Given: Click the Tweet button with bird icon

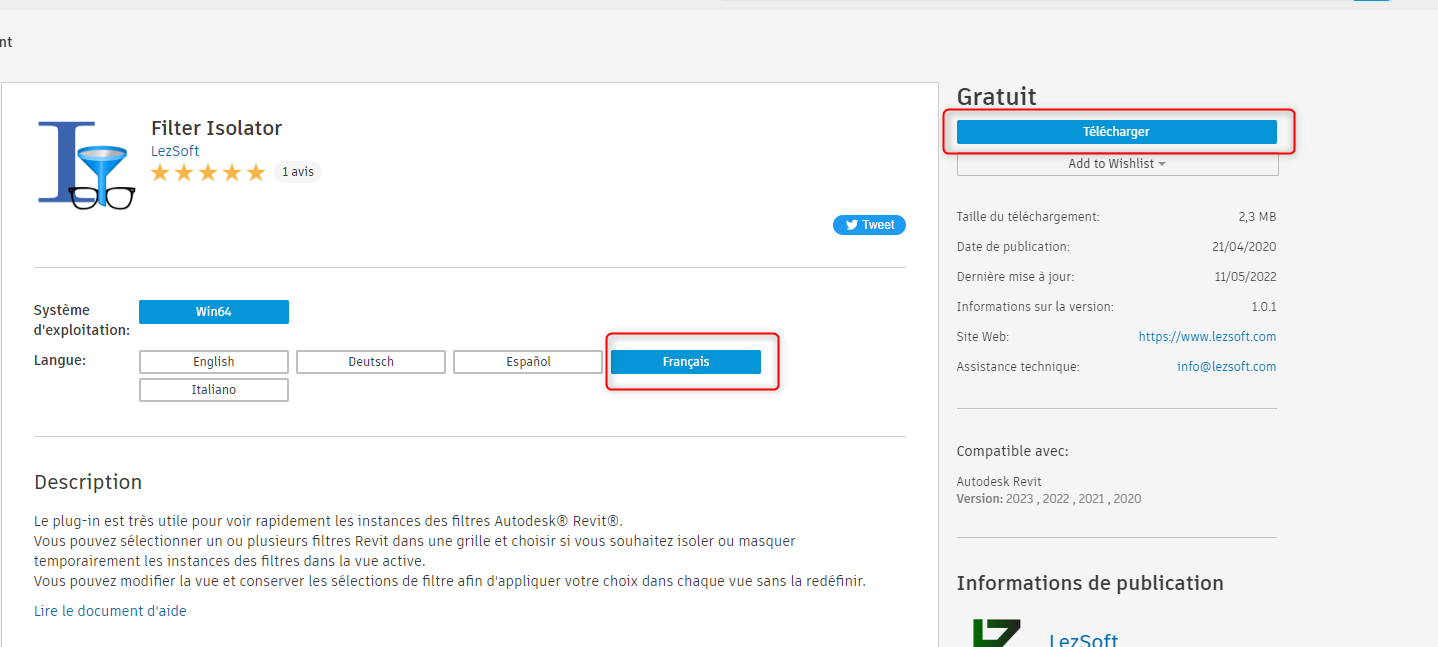Looking at the screenshot, I should coord(869,225).
